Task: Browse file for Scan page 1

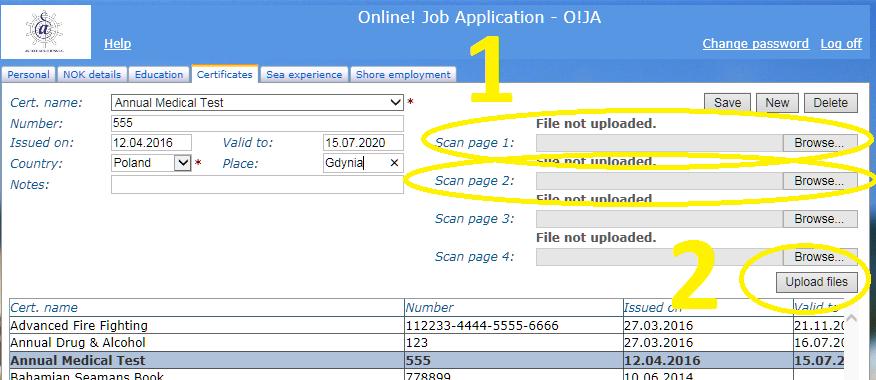Action: (820, 143)
